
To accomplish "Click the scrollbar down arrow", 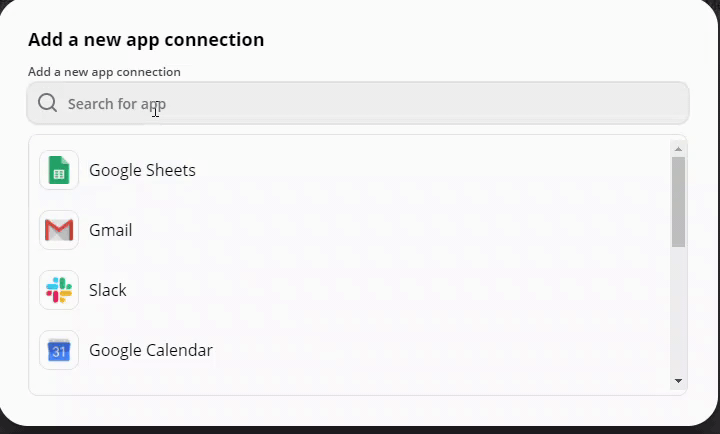I will pyautogui.click(x=678, y=381).
